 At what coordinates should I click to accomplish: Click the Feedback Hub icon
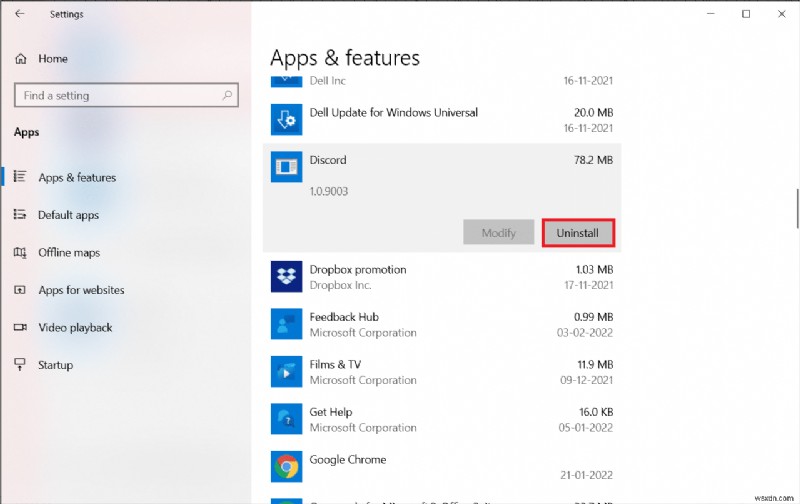pos(286,324)
